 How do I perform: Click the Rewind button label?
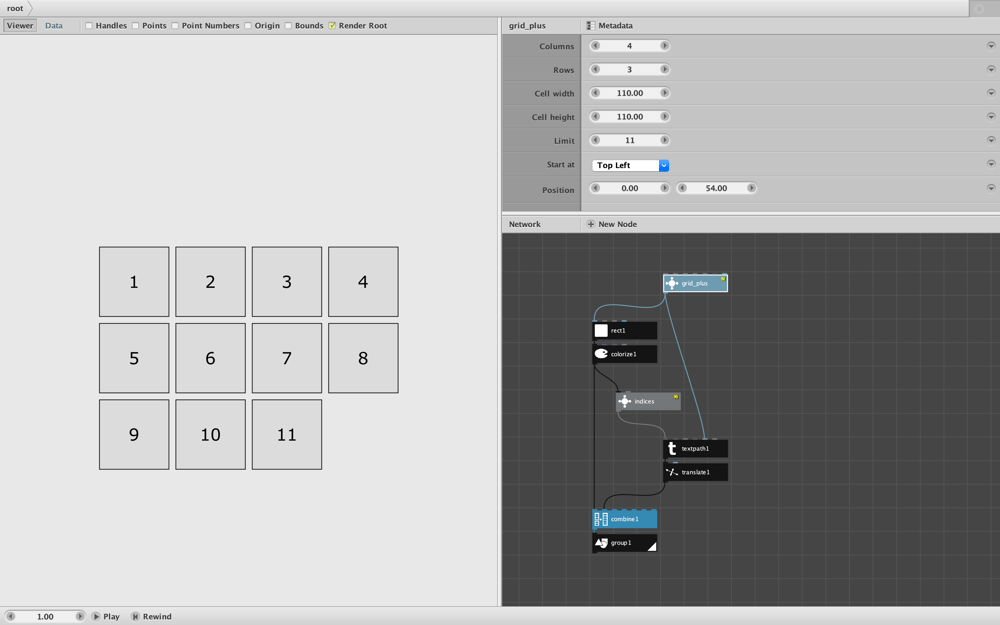[157, 616]
